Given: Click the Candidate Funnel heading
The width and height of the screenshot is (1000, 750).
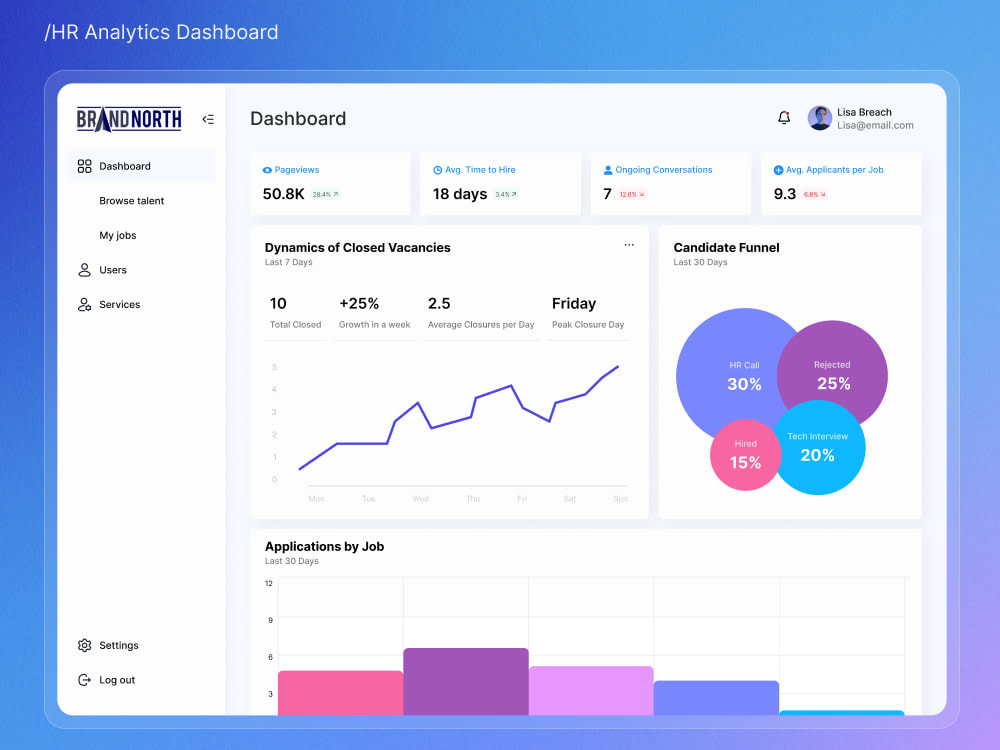Looking at the screenshot, I should coord(726,247).
